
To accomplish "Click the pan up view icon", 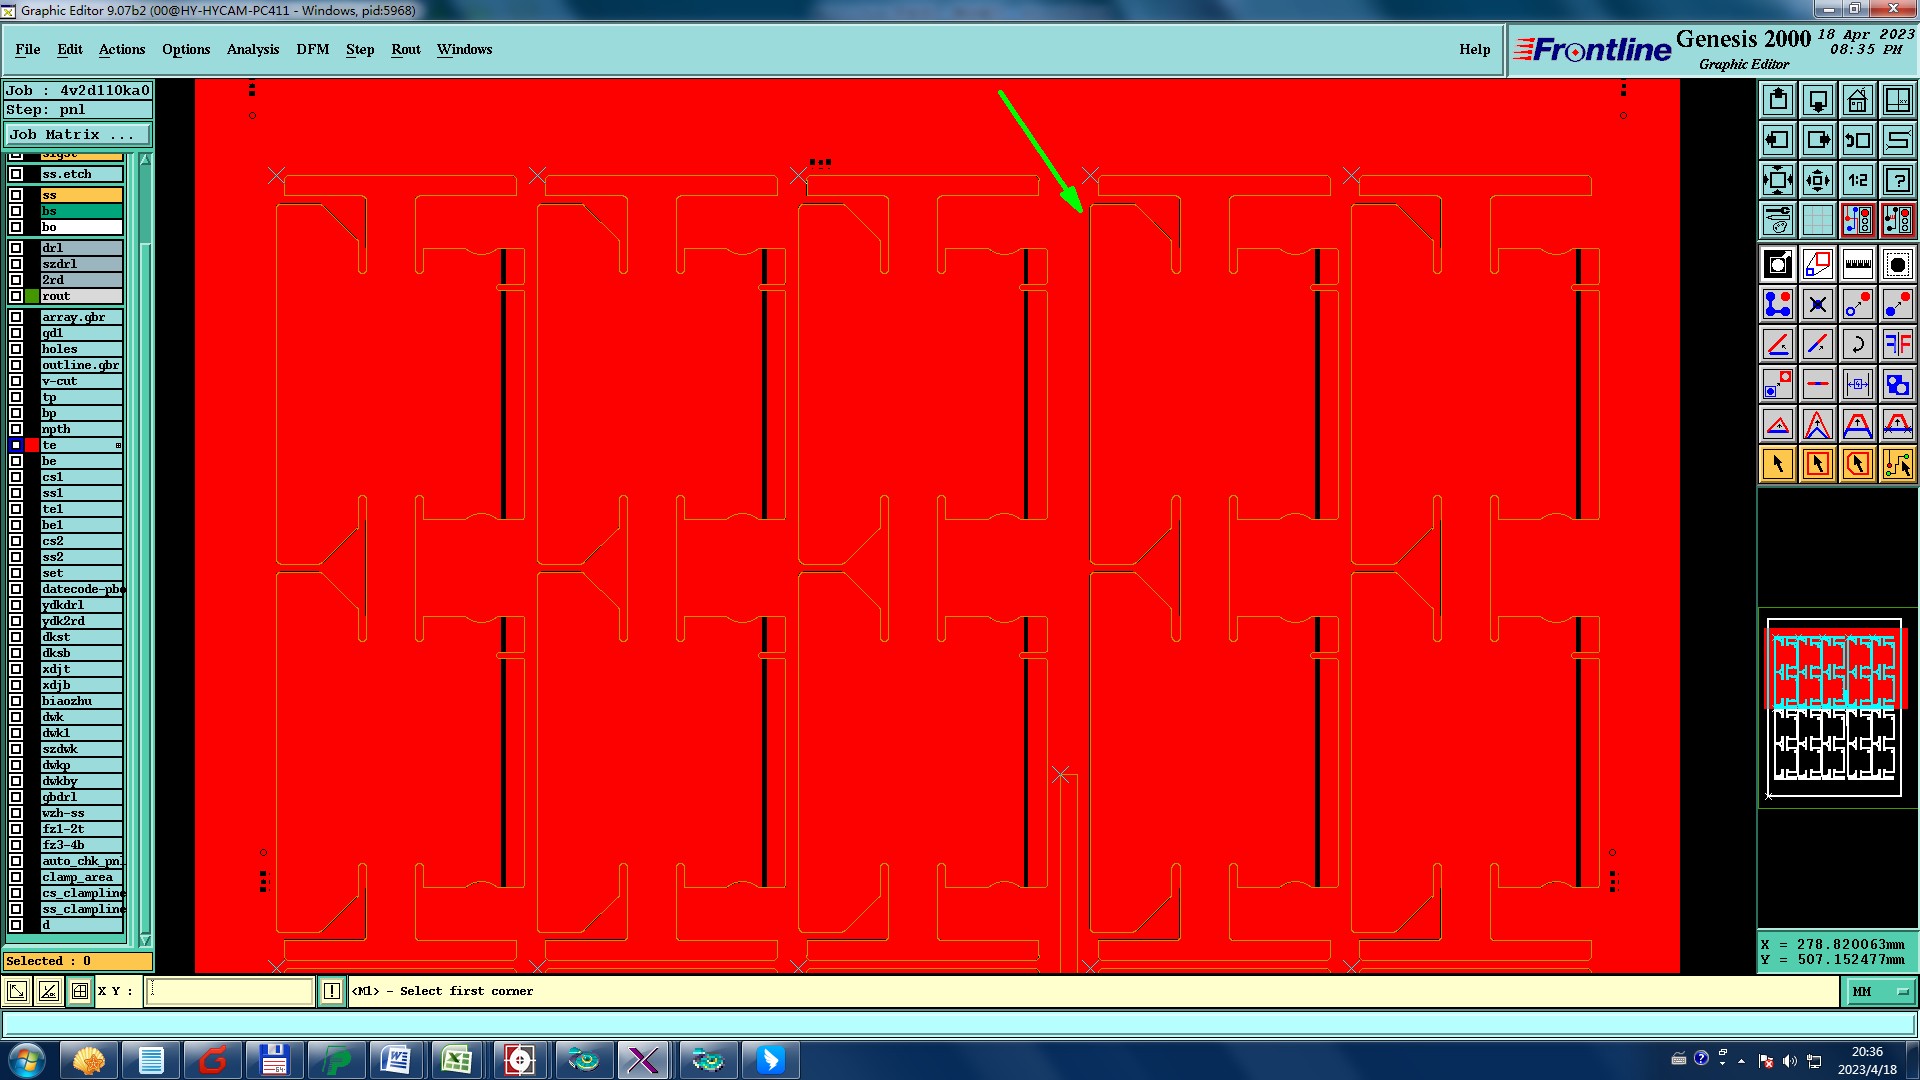I will [x=1778, y=100].
